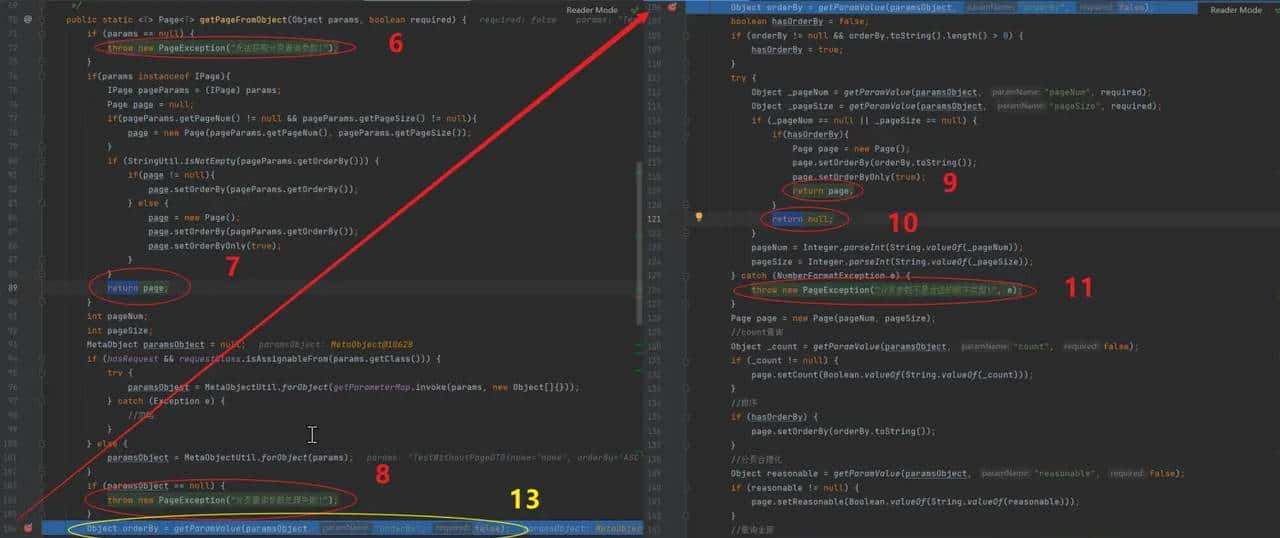Viewport: 1280px width, 538px height.
Task: Click the breakpoint icon in the left pane gutter
Action: [x=28, y=527]
